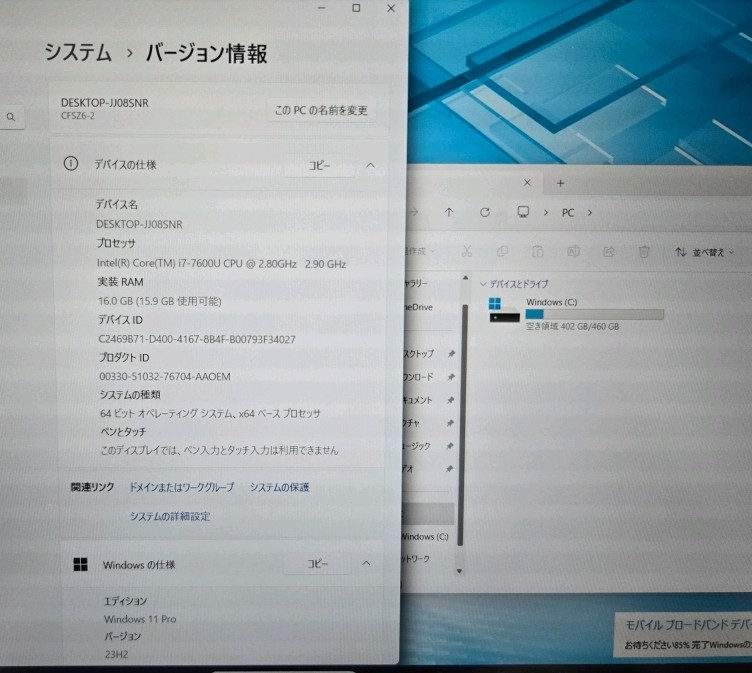Copy device specifications with コピー button

319,165
